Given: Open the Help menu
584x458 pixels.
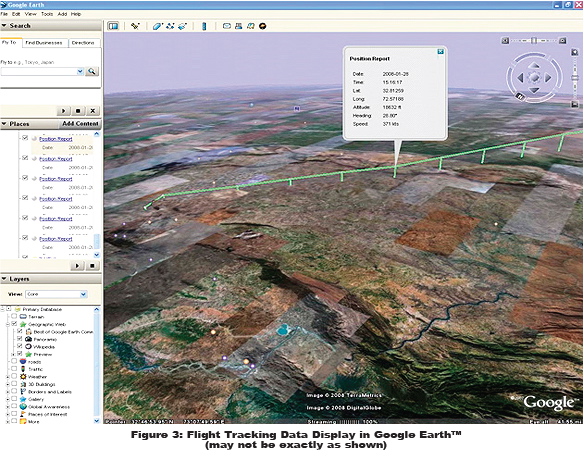Looking at the screenshot, I should coord(76,14).
